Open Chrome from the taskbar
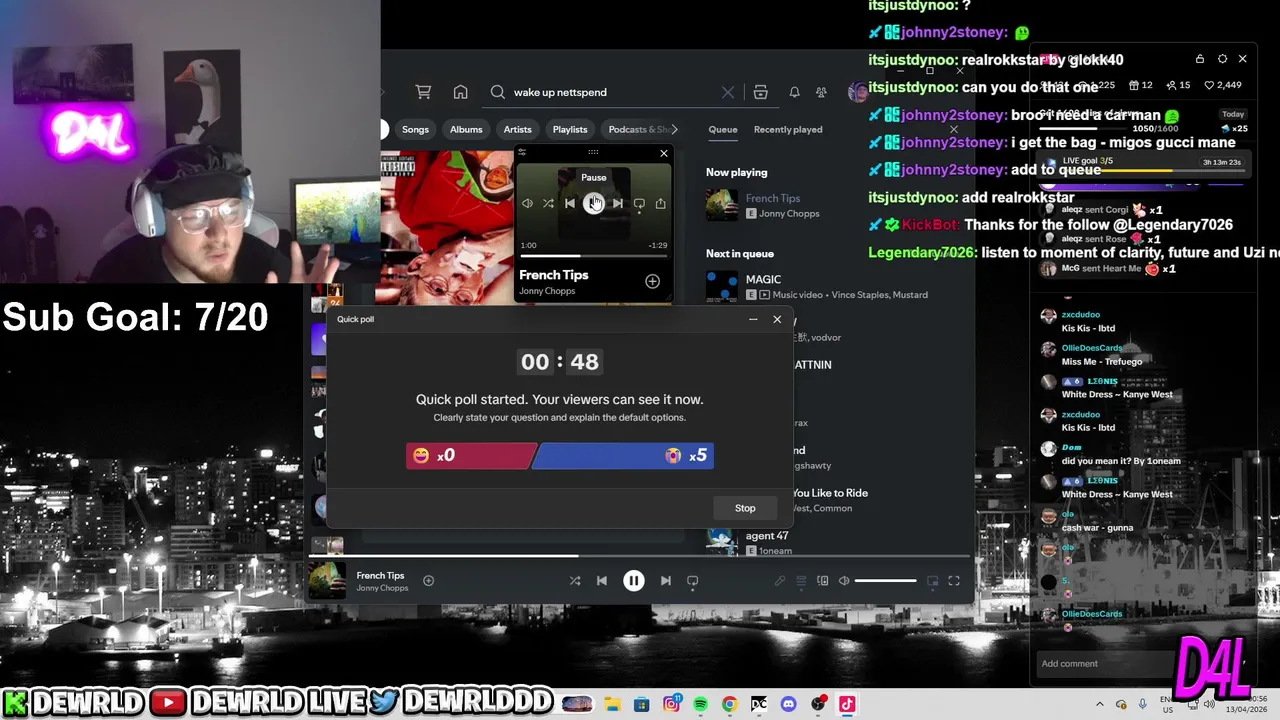The height and width of the screenshot is (720, 1280). pos(729,704)
